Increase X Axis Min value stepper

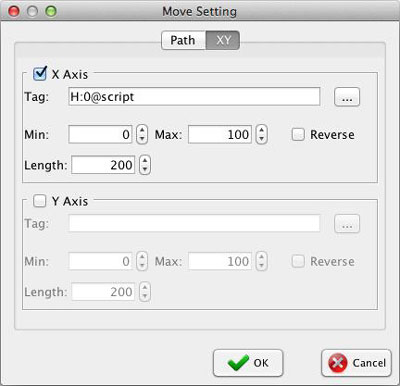(x=142, y=130)
